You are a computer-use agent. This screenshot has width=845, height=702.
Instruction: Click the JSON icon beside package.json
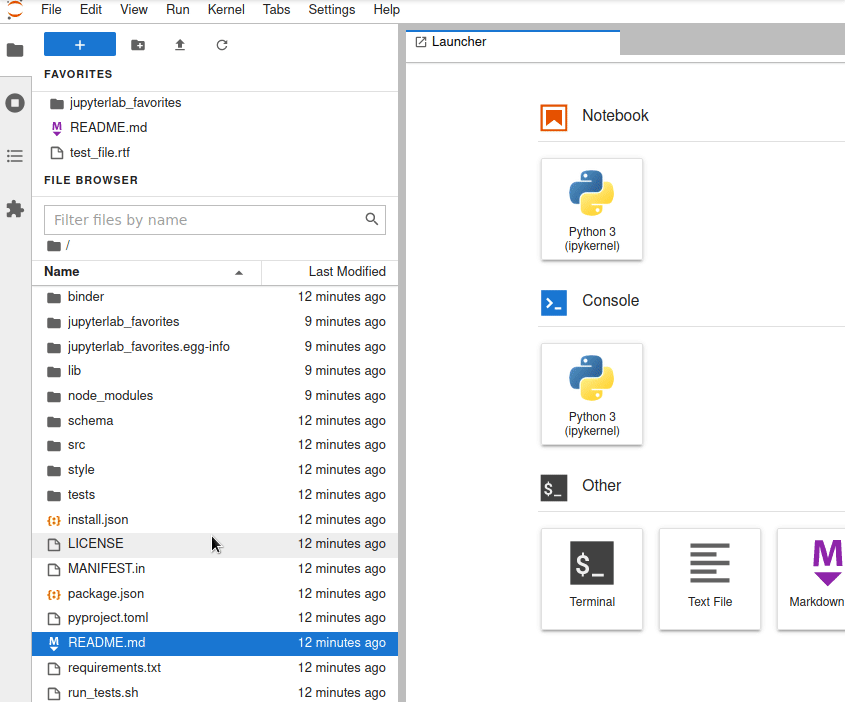[54, 594]
